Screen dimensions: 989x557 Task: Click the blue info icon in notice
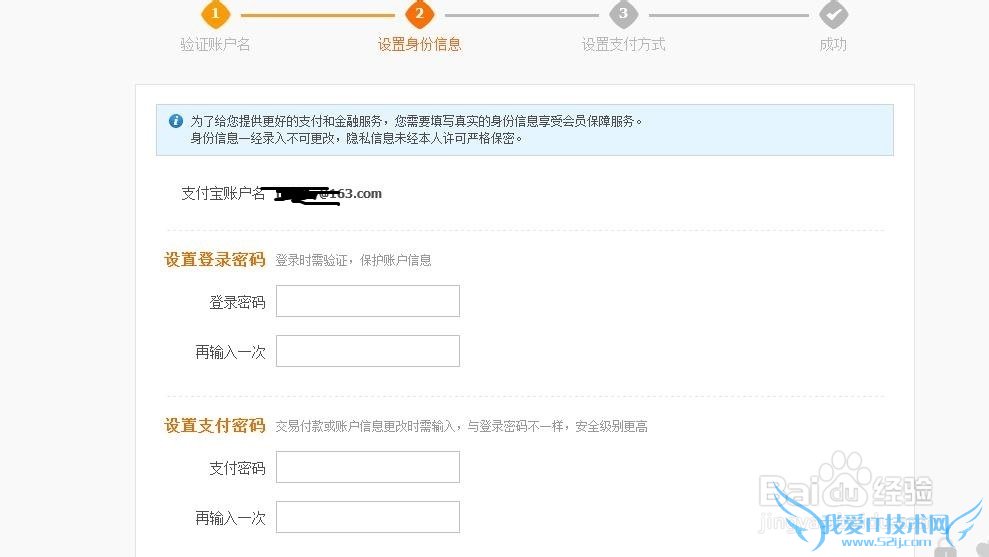[176, 121]
